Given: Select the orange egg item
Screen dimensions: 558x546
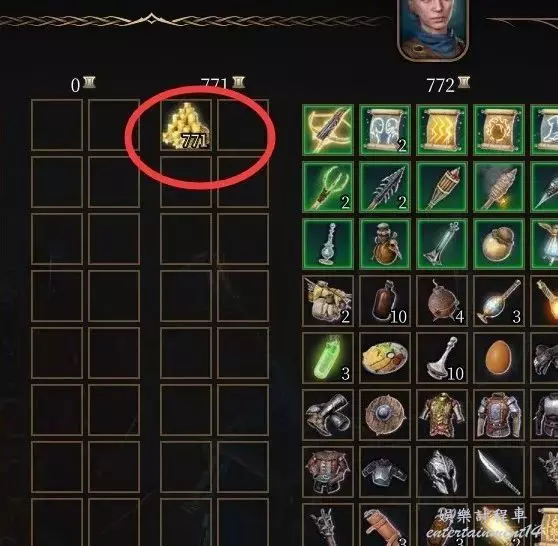Looking at the screenshot, I should [x=499, y=358].
